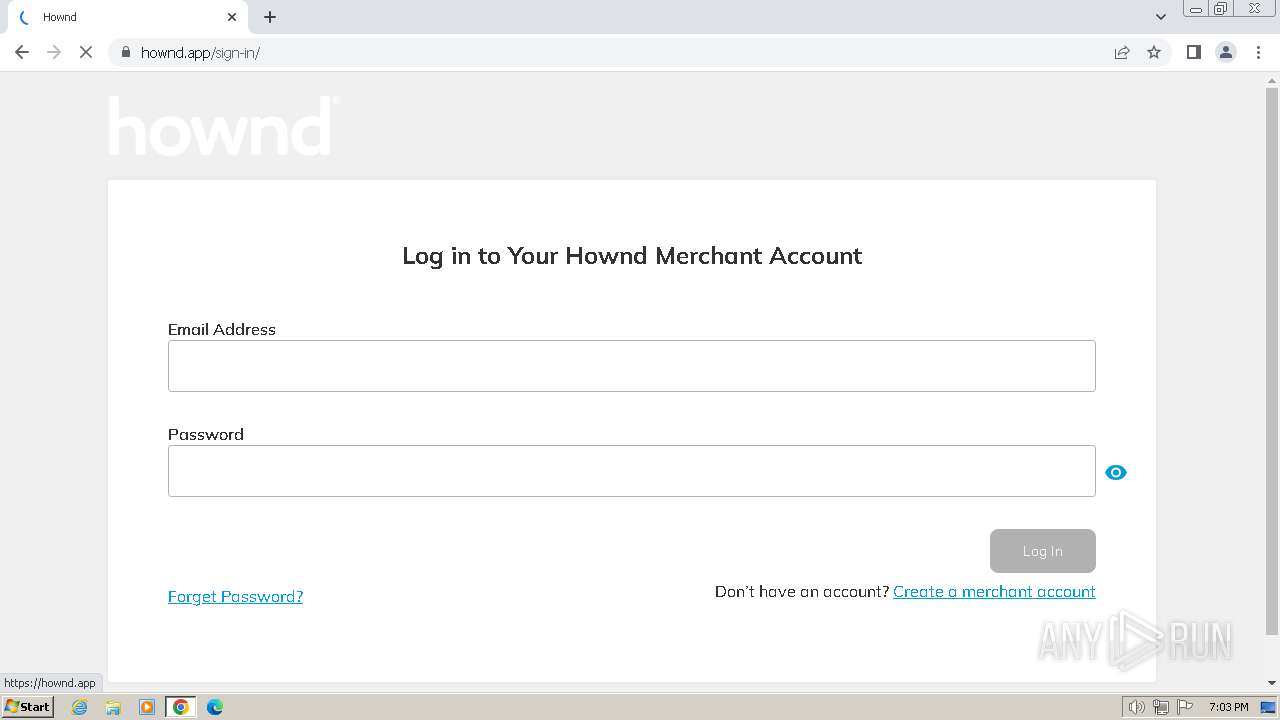Open a new browser tab
Viewport: 1280px width, 720px height.
point(270,17)
